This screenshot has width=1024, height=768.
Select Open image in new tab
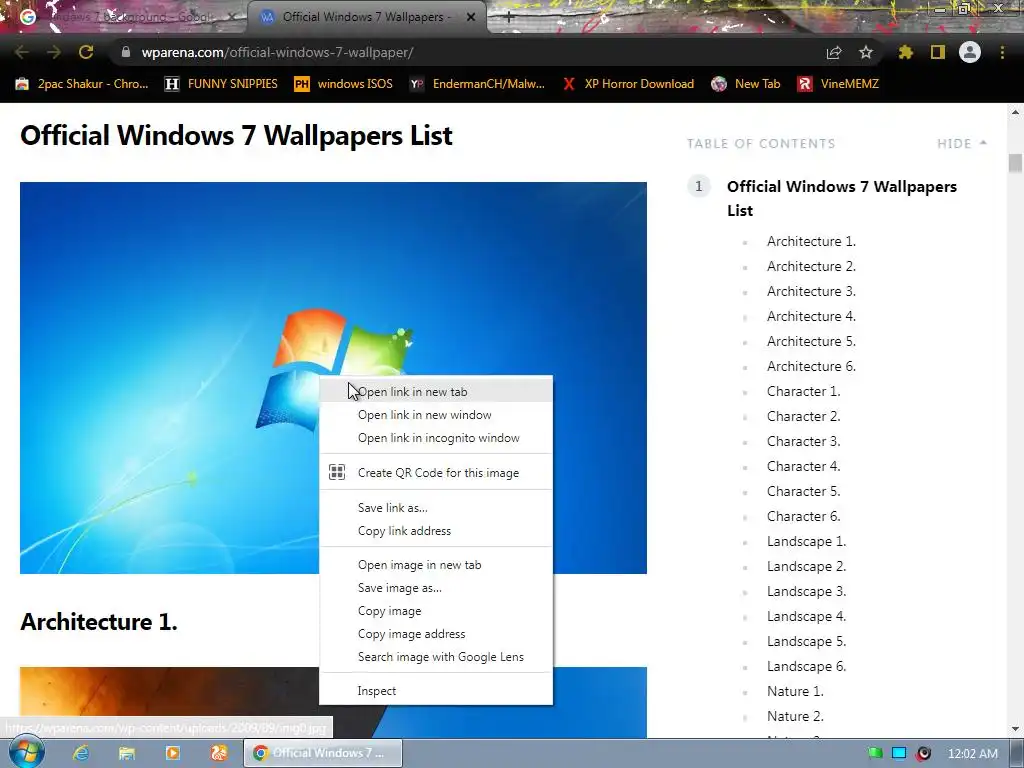[x=436, y=565]
